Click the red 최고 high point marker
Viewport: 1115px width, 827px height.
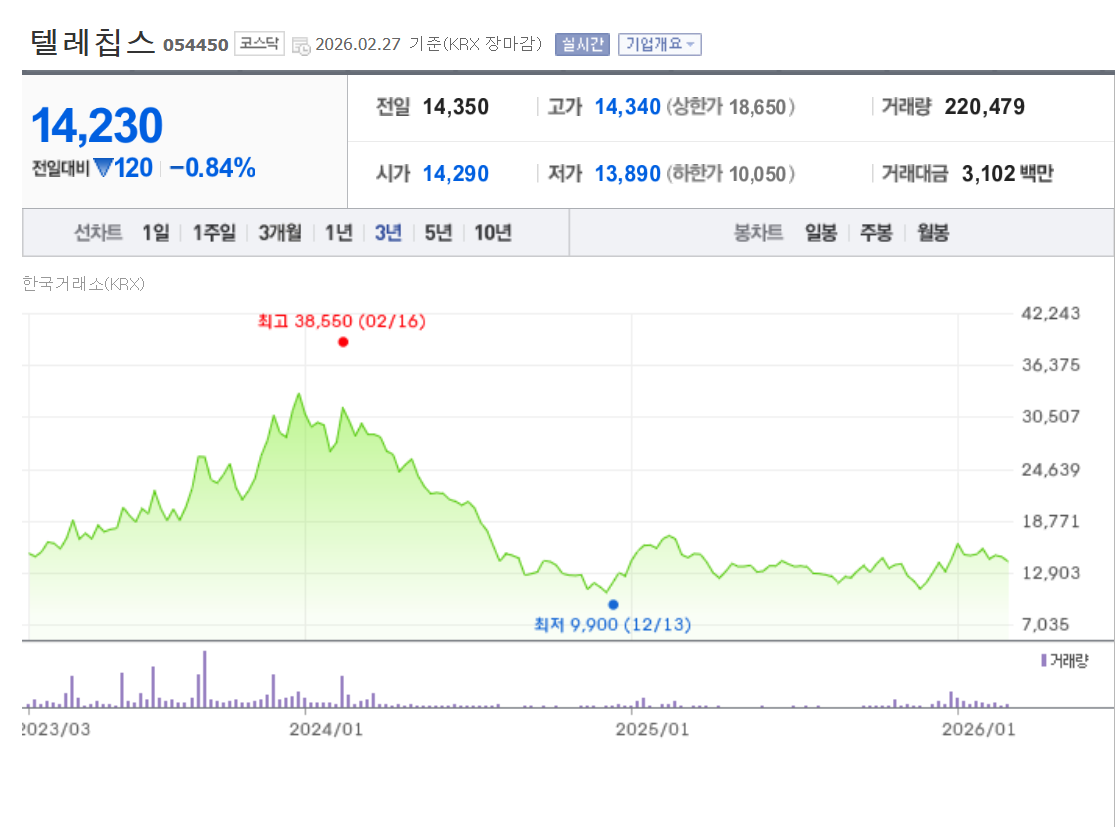pyautogui.click(x=343, y=342)
